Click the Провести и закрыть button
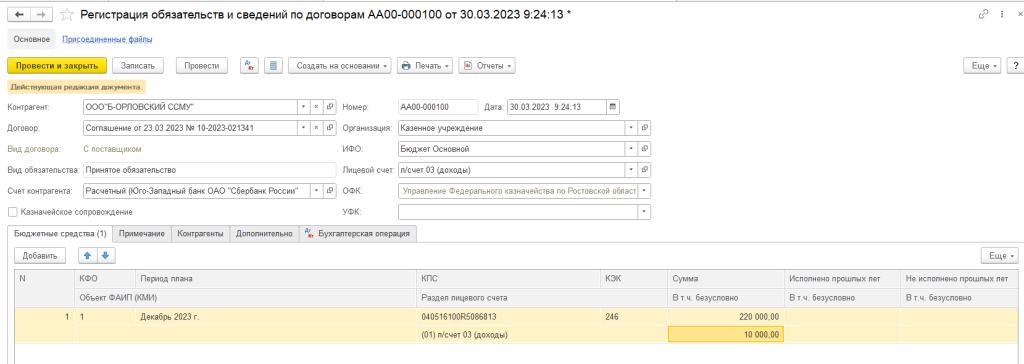1024x364 pixels. coord(57,66)
